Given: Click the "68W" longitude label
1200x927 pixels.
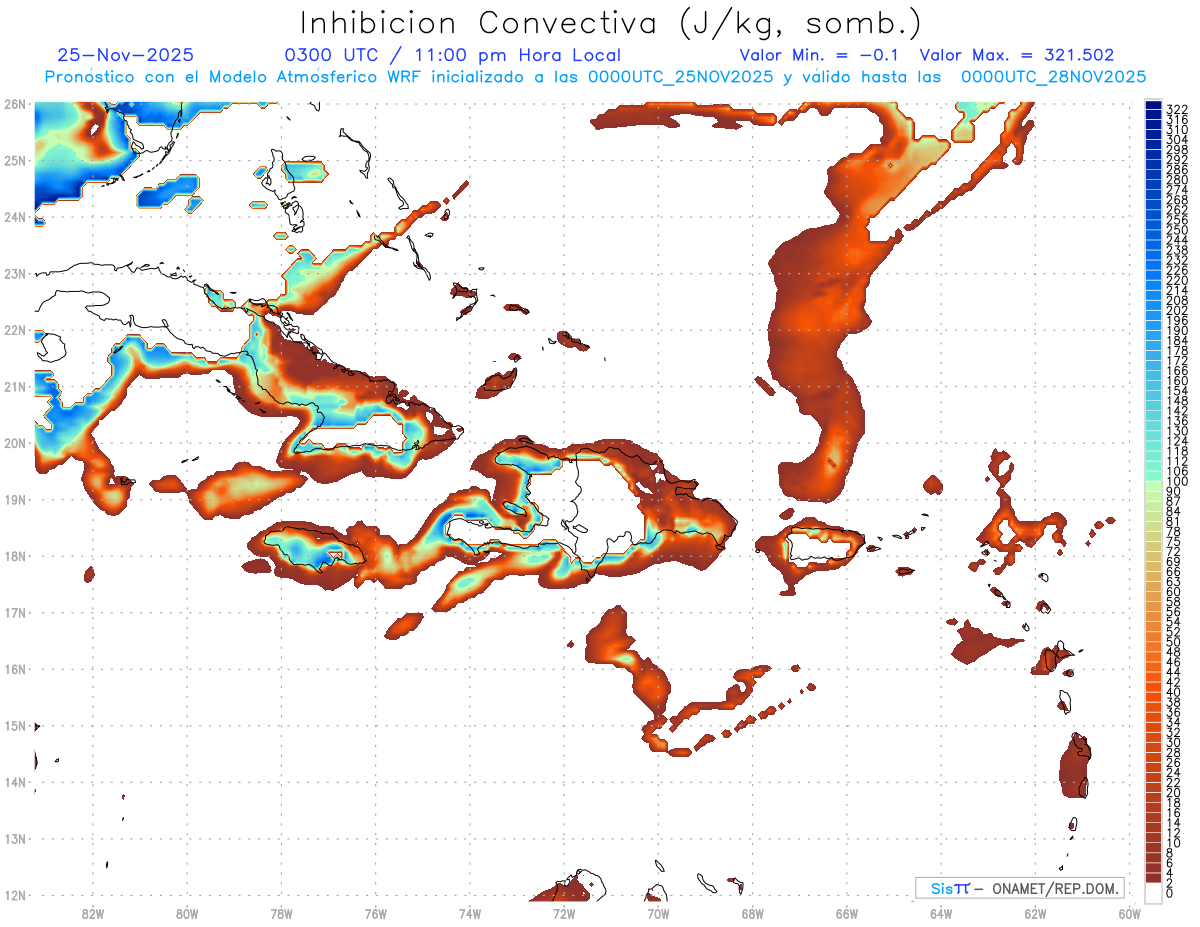Looking at the screenshot, I should [752, 912].
